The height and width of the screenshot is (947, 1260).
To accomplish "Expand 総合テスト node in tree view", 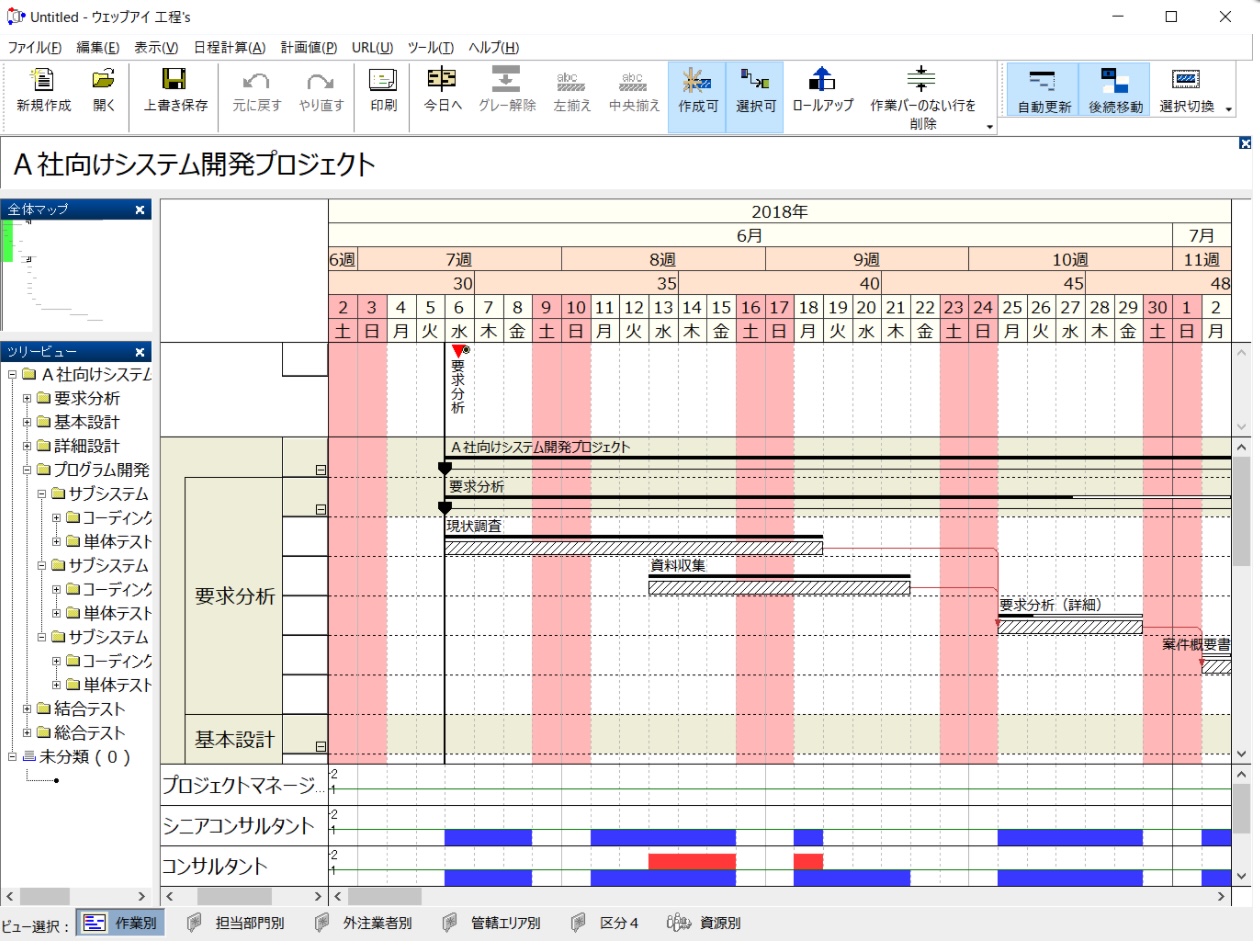I will [28, 733].
